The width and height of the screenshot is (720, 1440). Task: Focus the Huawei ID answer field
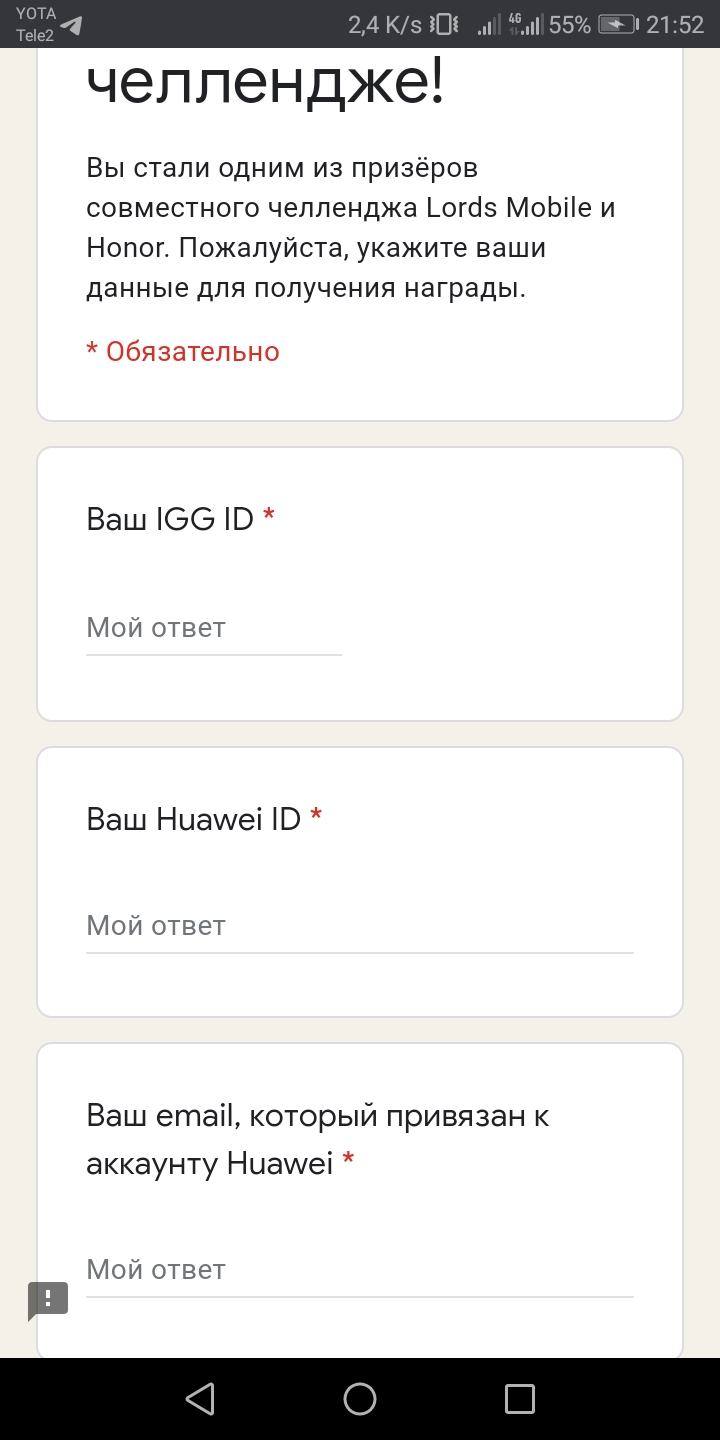click(x=359, y=927)
